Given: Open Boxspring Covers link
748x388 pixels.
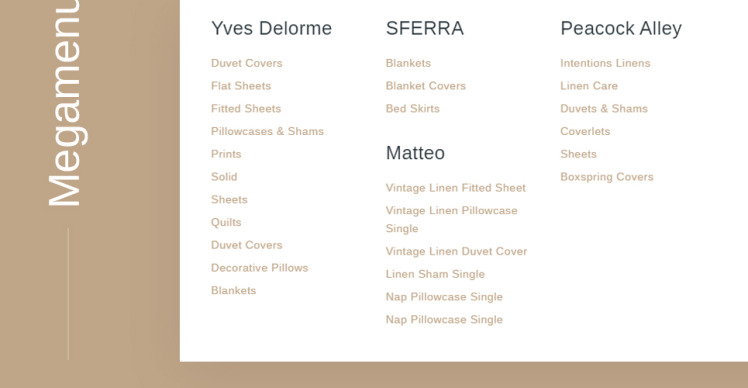Looking at the screenshot, I should pyautogui.click(x=607, y=177).
